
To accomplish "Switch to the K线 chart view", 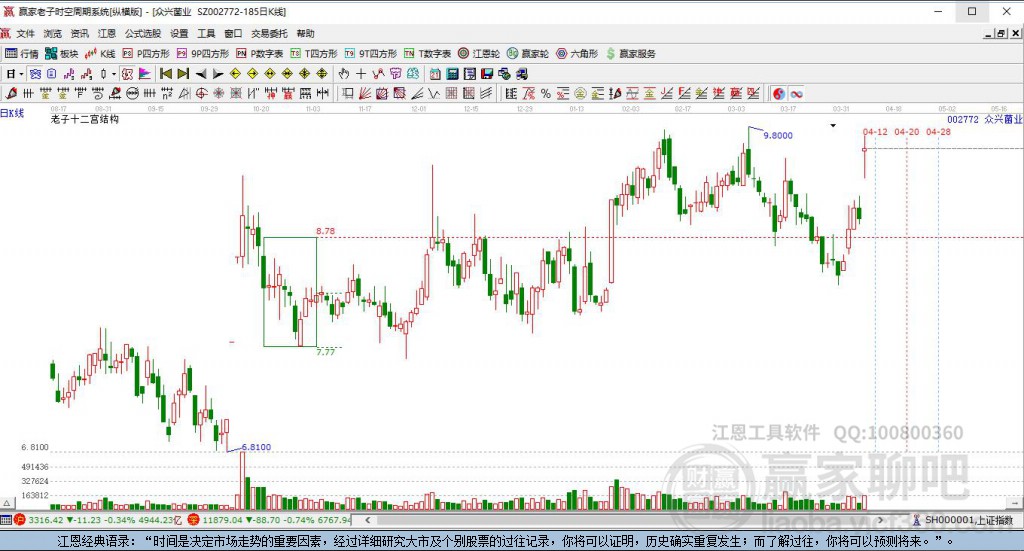I will coord(100,54).
